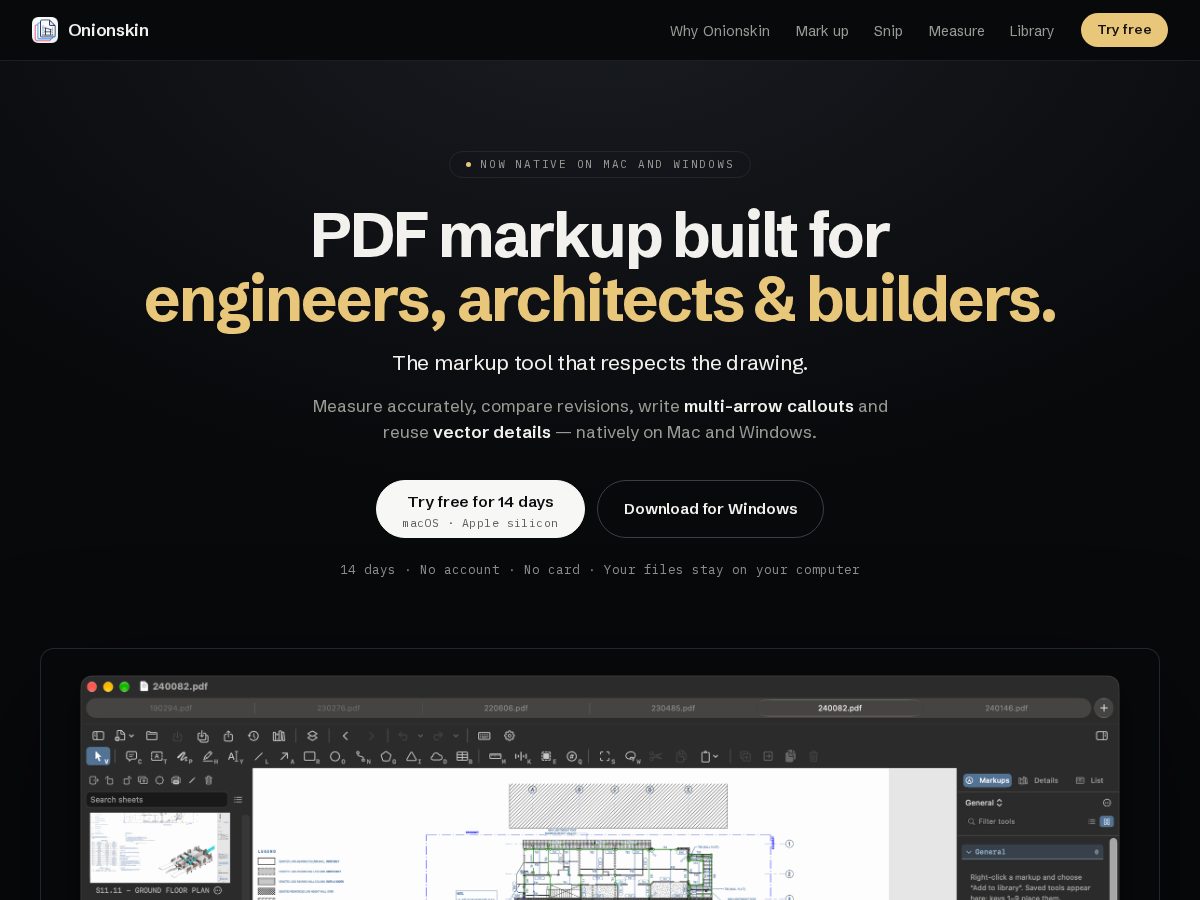Open the Library nav link
This screenshot has width=1200, height=900.
1031,31
